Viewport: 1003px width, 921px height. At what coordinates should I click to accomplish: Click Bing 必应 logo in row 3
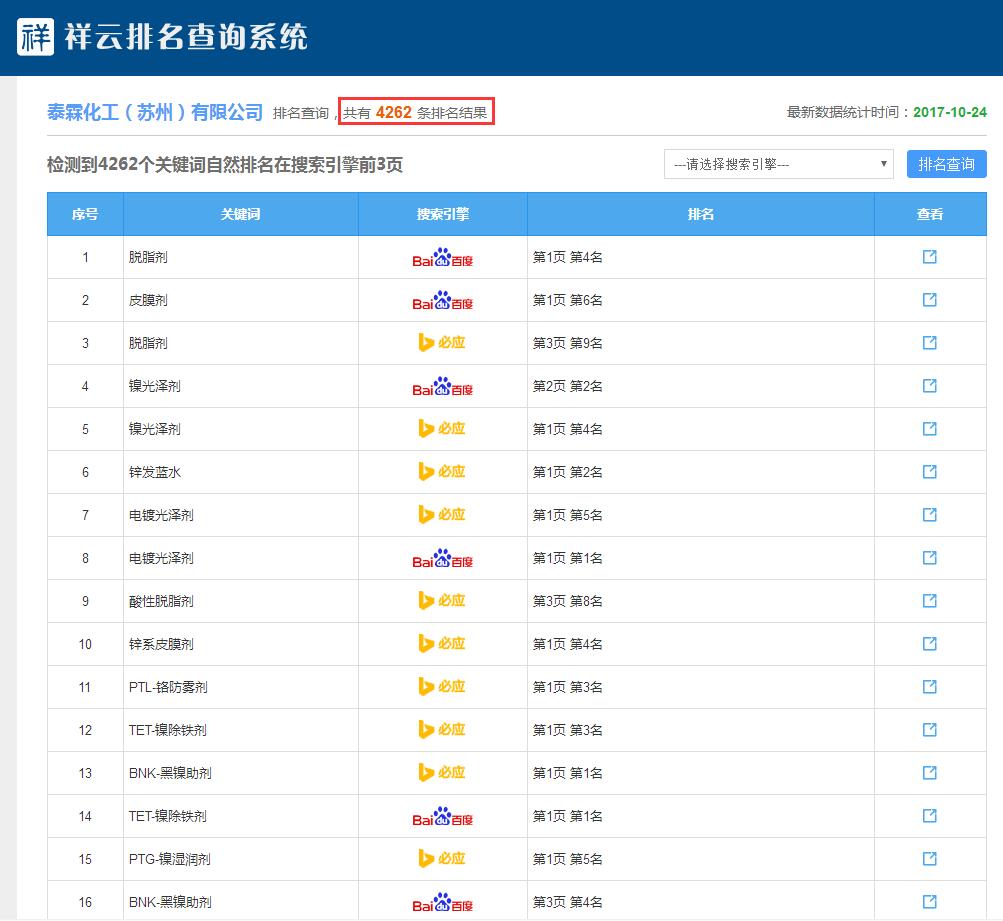pos(442,343)
